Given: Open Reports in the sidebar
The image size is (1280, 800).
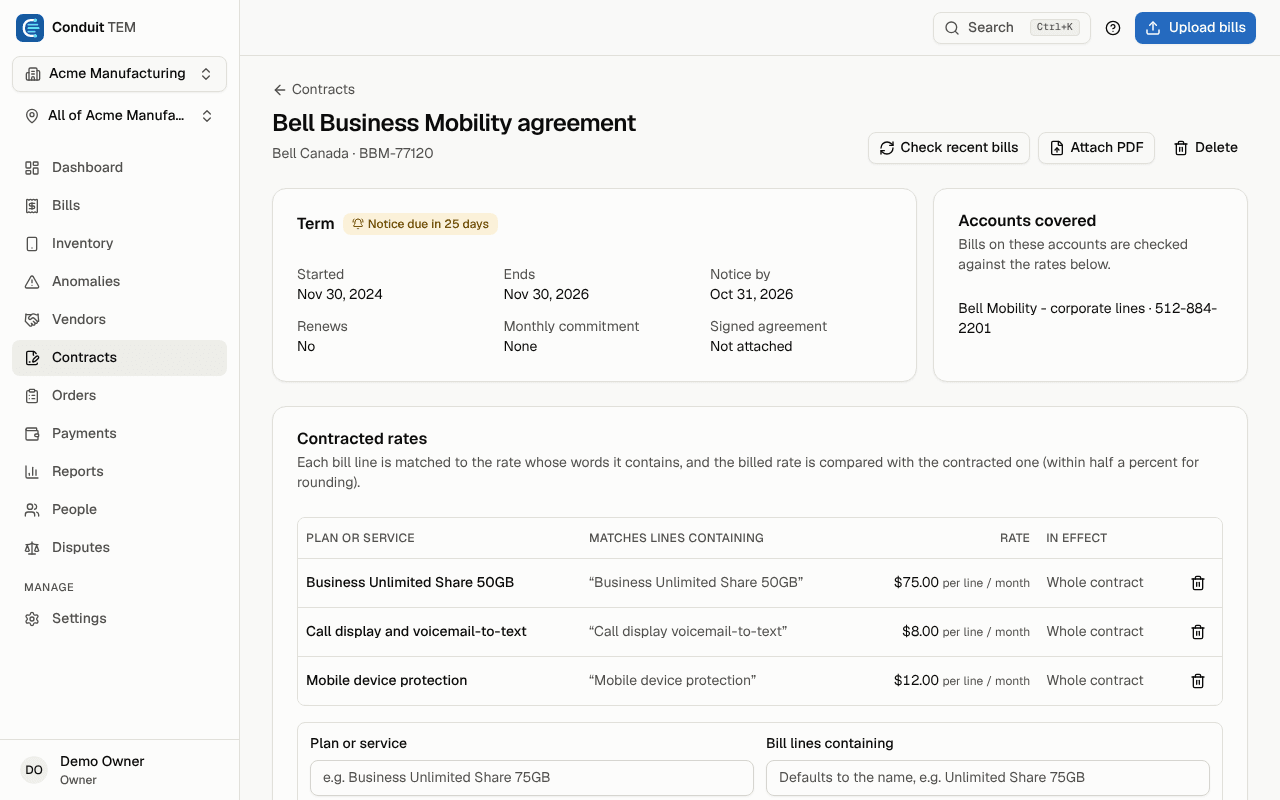Looking at the screenshot, I should (x=120, y=472).
